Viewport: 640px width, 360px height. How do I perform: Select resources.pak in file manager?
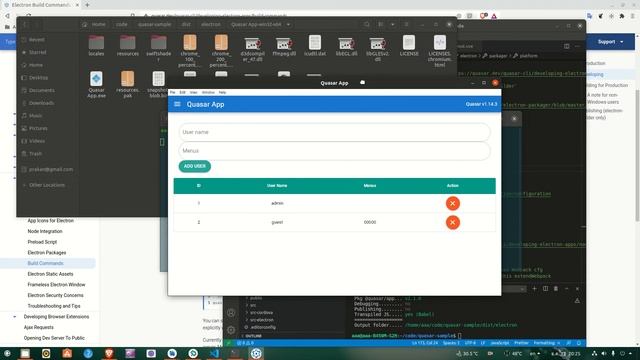127,84
